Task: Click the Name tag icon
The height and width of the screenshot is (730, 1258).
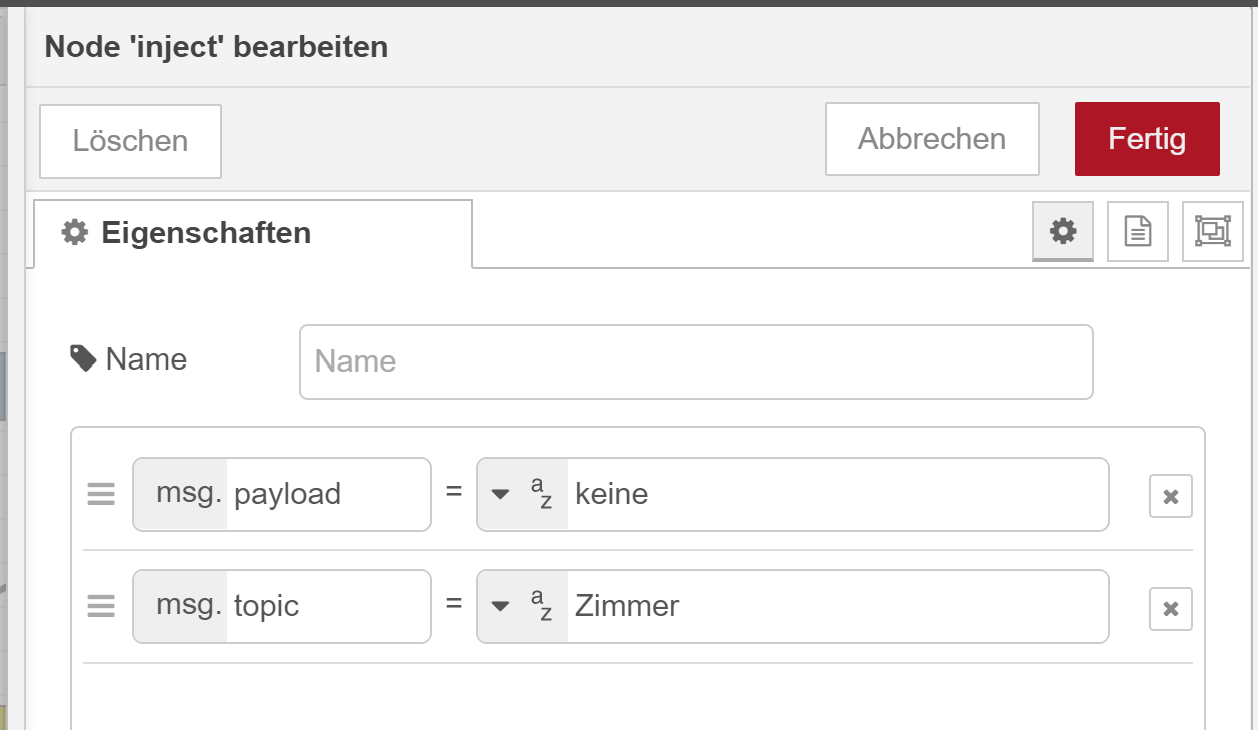Action: (83, 358)
